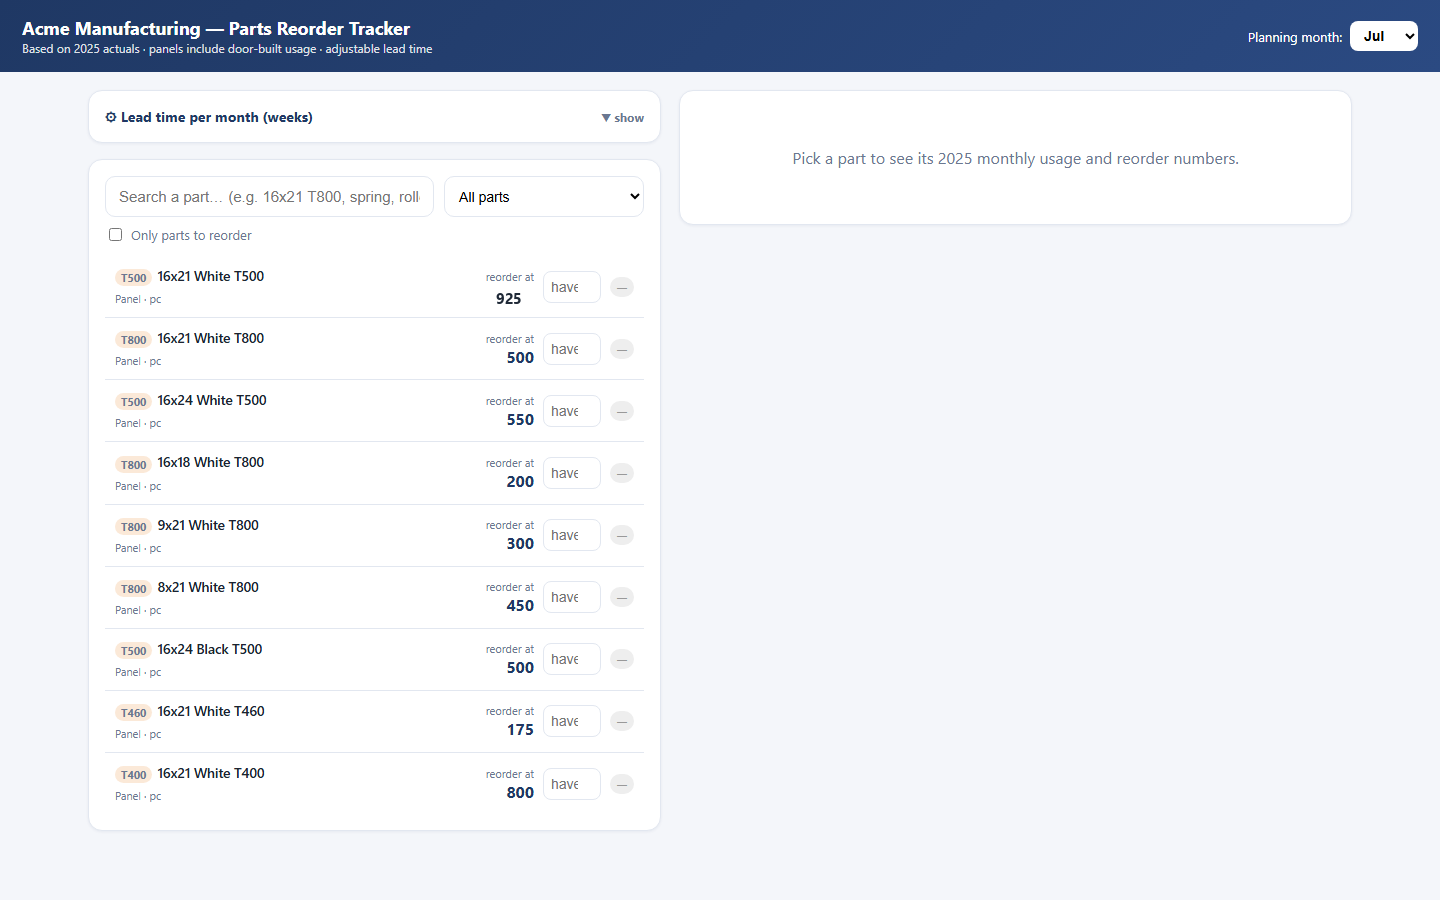Image resolution: width=1440 pixels, height=900 pixels.
Task: Select the 8x21 White T800 part
Action: (x=374, y=598)
